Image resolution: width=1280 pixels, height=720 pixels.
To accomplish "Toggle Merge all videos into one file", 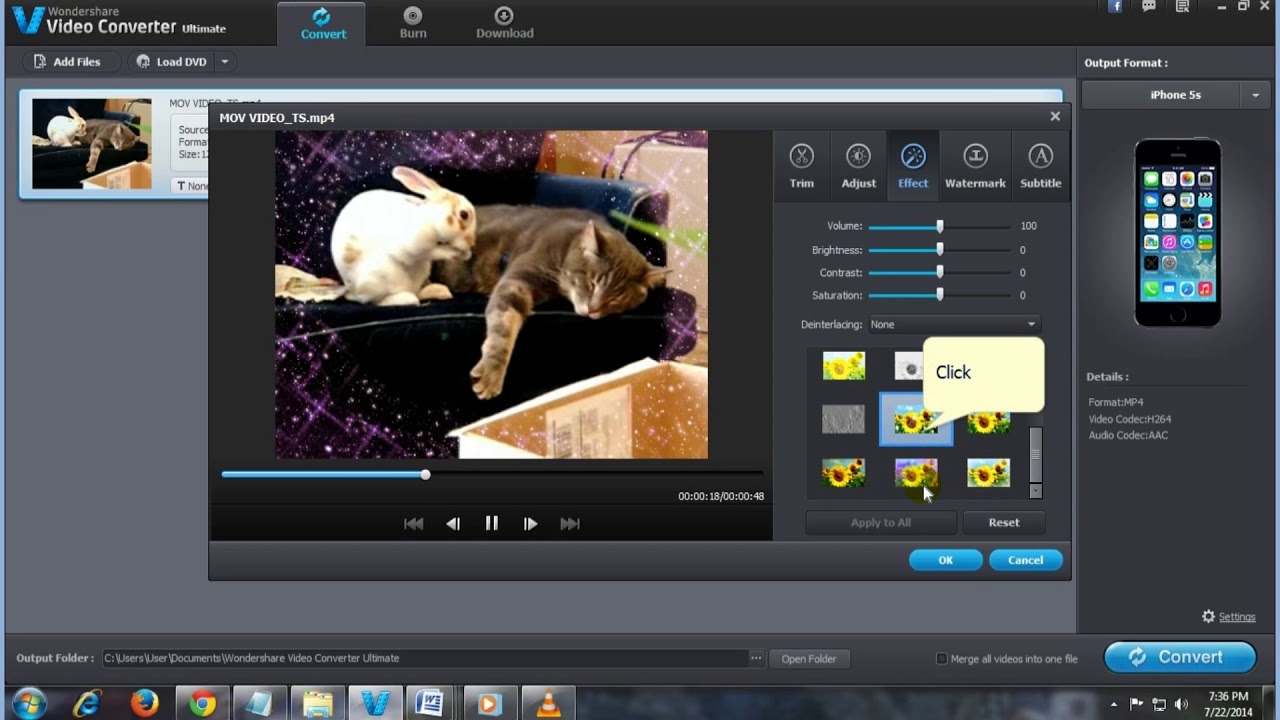I will coord(941,659).
